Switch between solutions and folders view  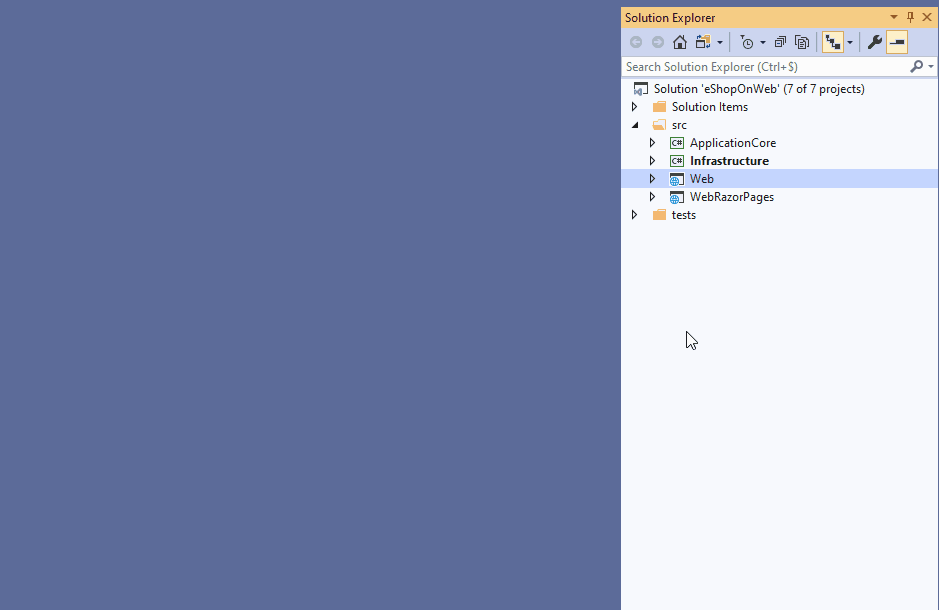(x=703, y=42)
